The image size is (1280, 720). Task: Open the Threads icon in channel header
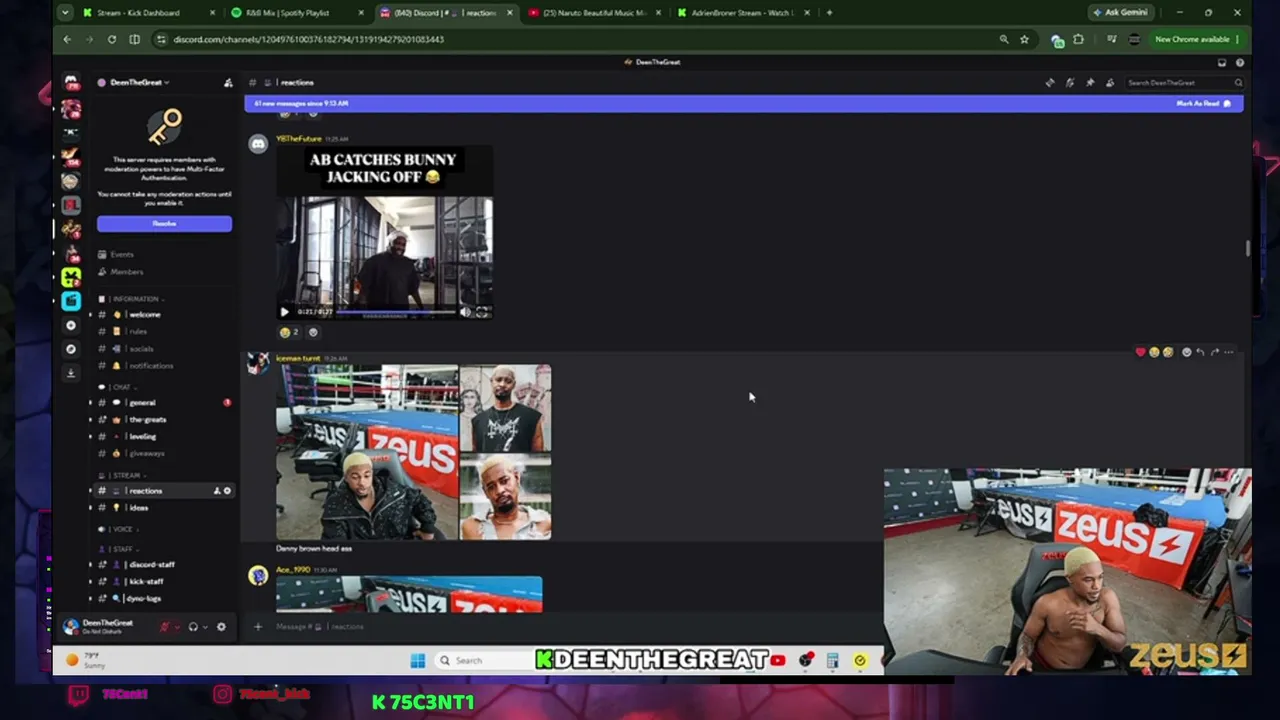pyautogui.click(x=1050, y=83)
